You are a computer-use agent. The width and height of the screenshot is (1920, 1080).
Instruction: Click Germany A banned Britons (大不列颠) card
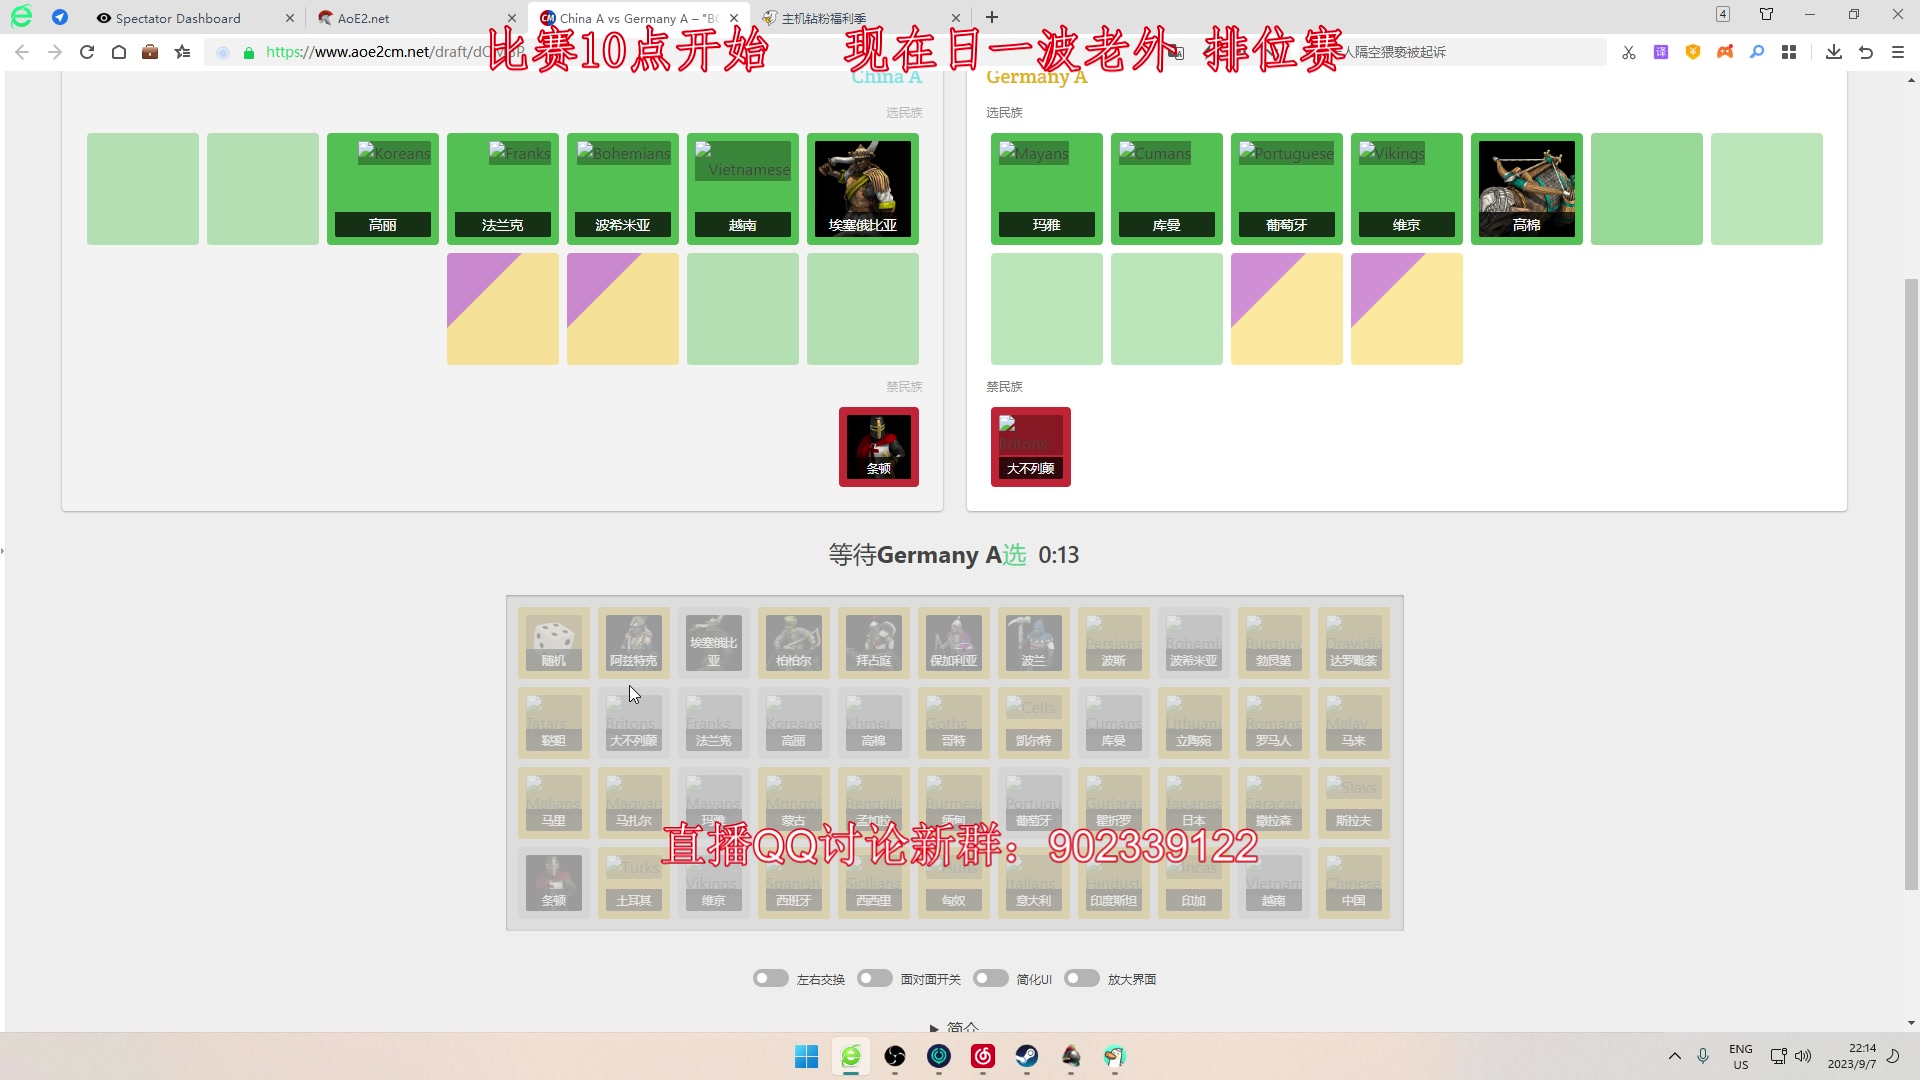(1030, 447)
